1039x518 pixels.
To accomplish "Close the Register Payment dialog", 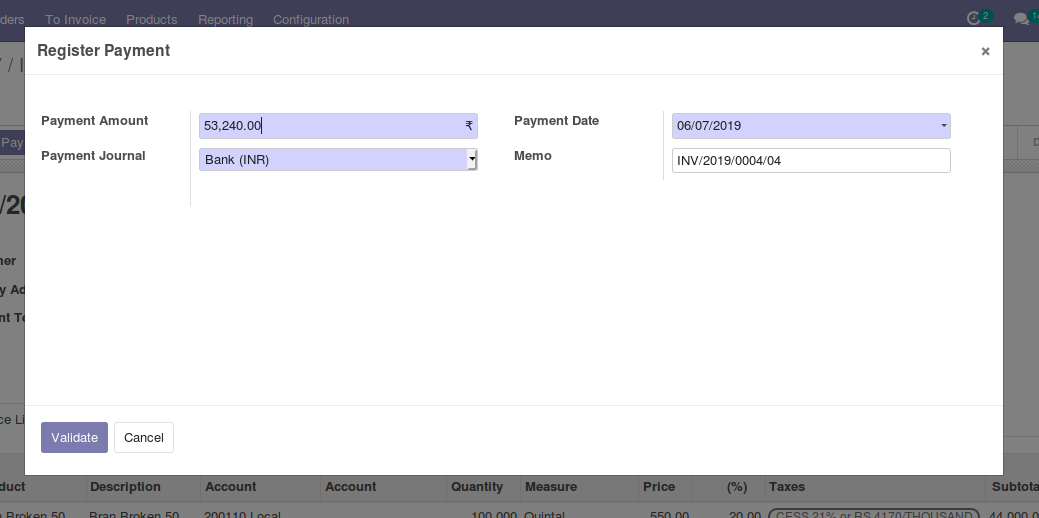I will pyautogui.click(x=985, y=51).
